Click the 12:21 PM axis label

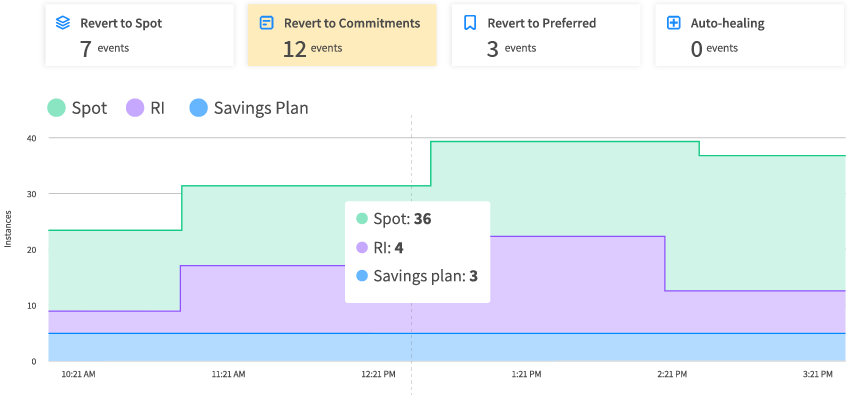click(378, 374)
